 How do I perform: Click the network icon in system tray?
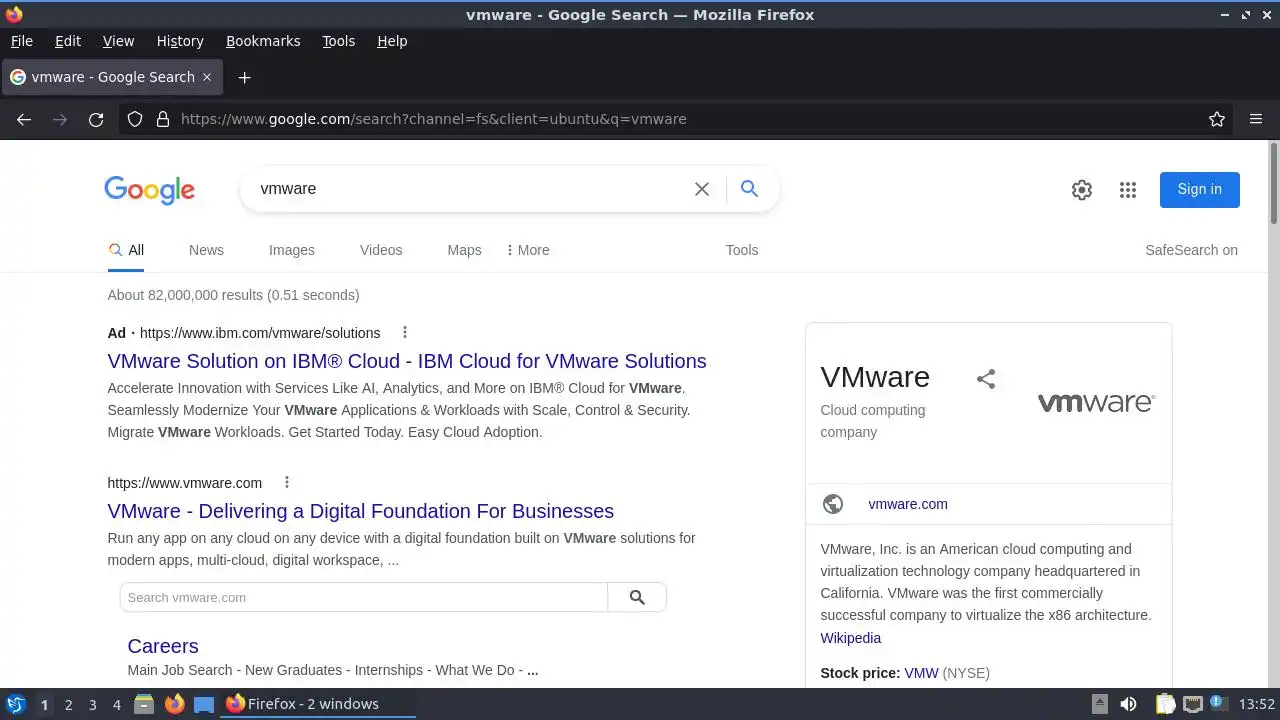[x=1192, y=704]
